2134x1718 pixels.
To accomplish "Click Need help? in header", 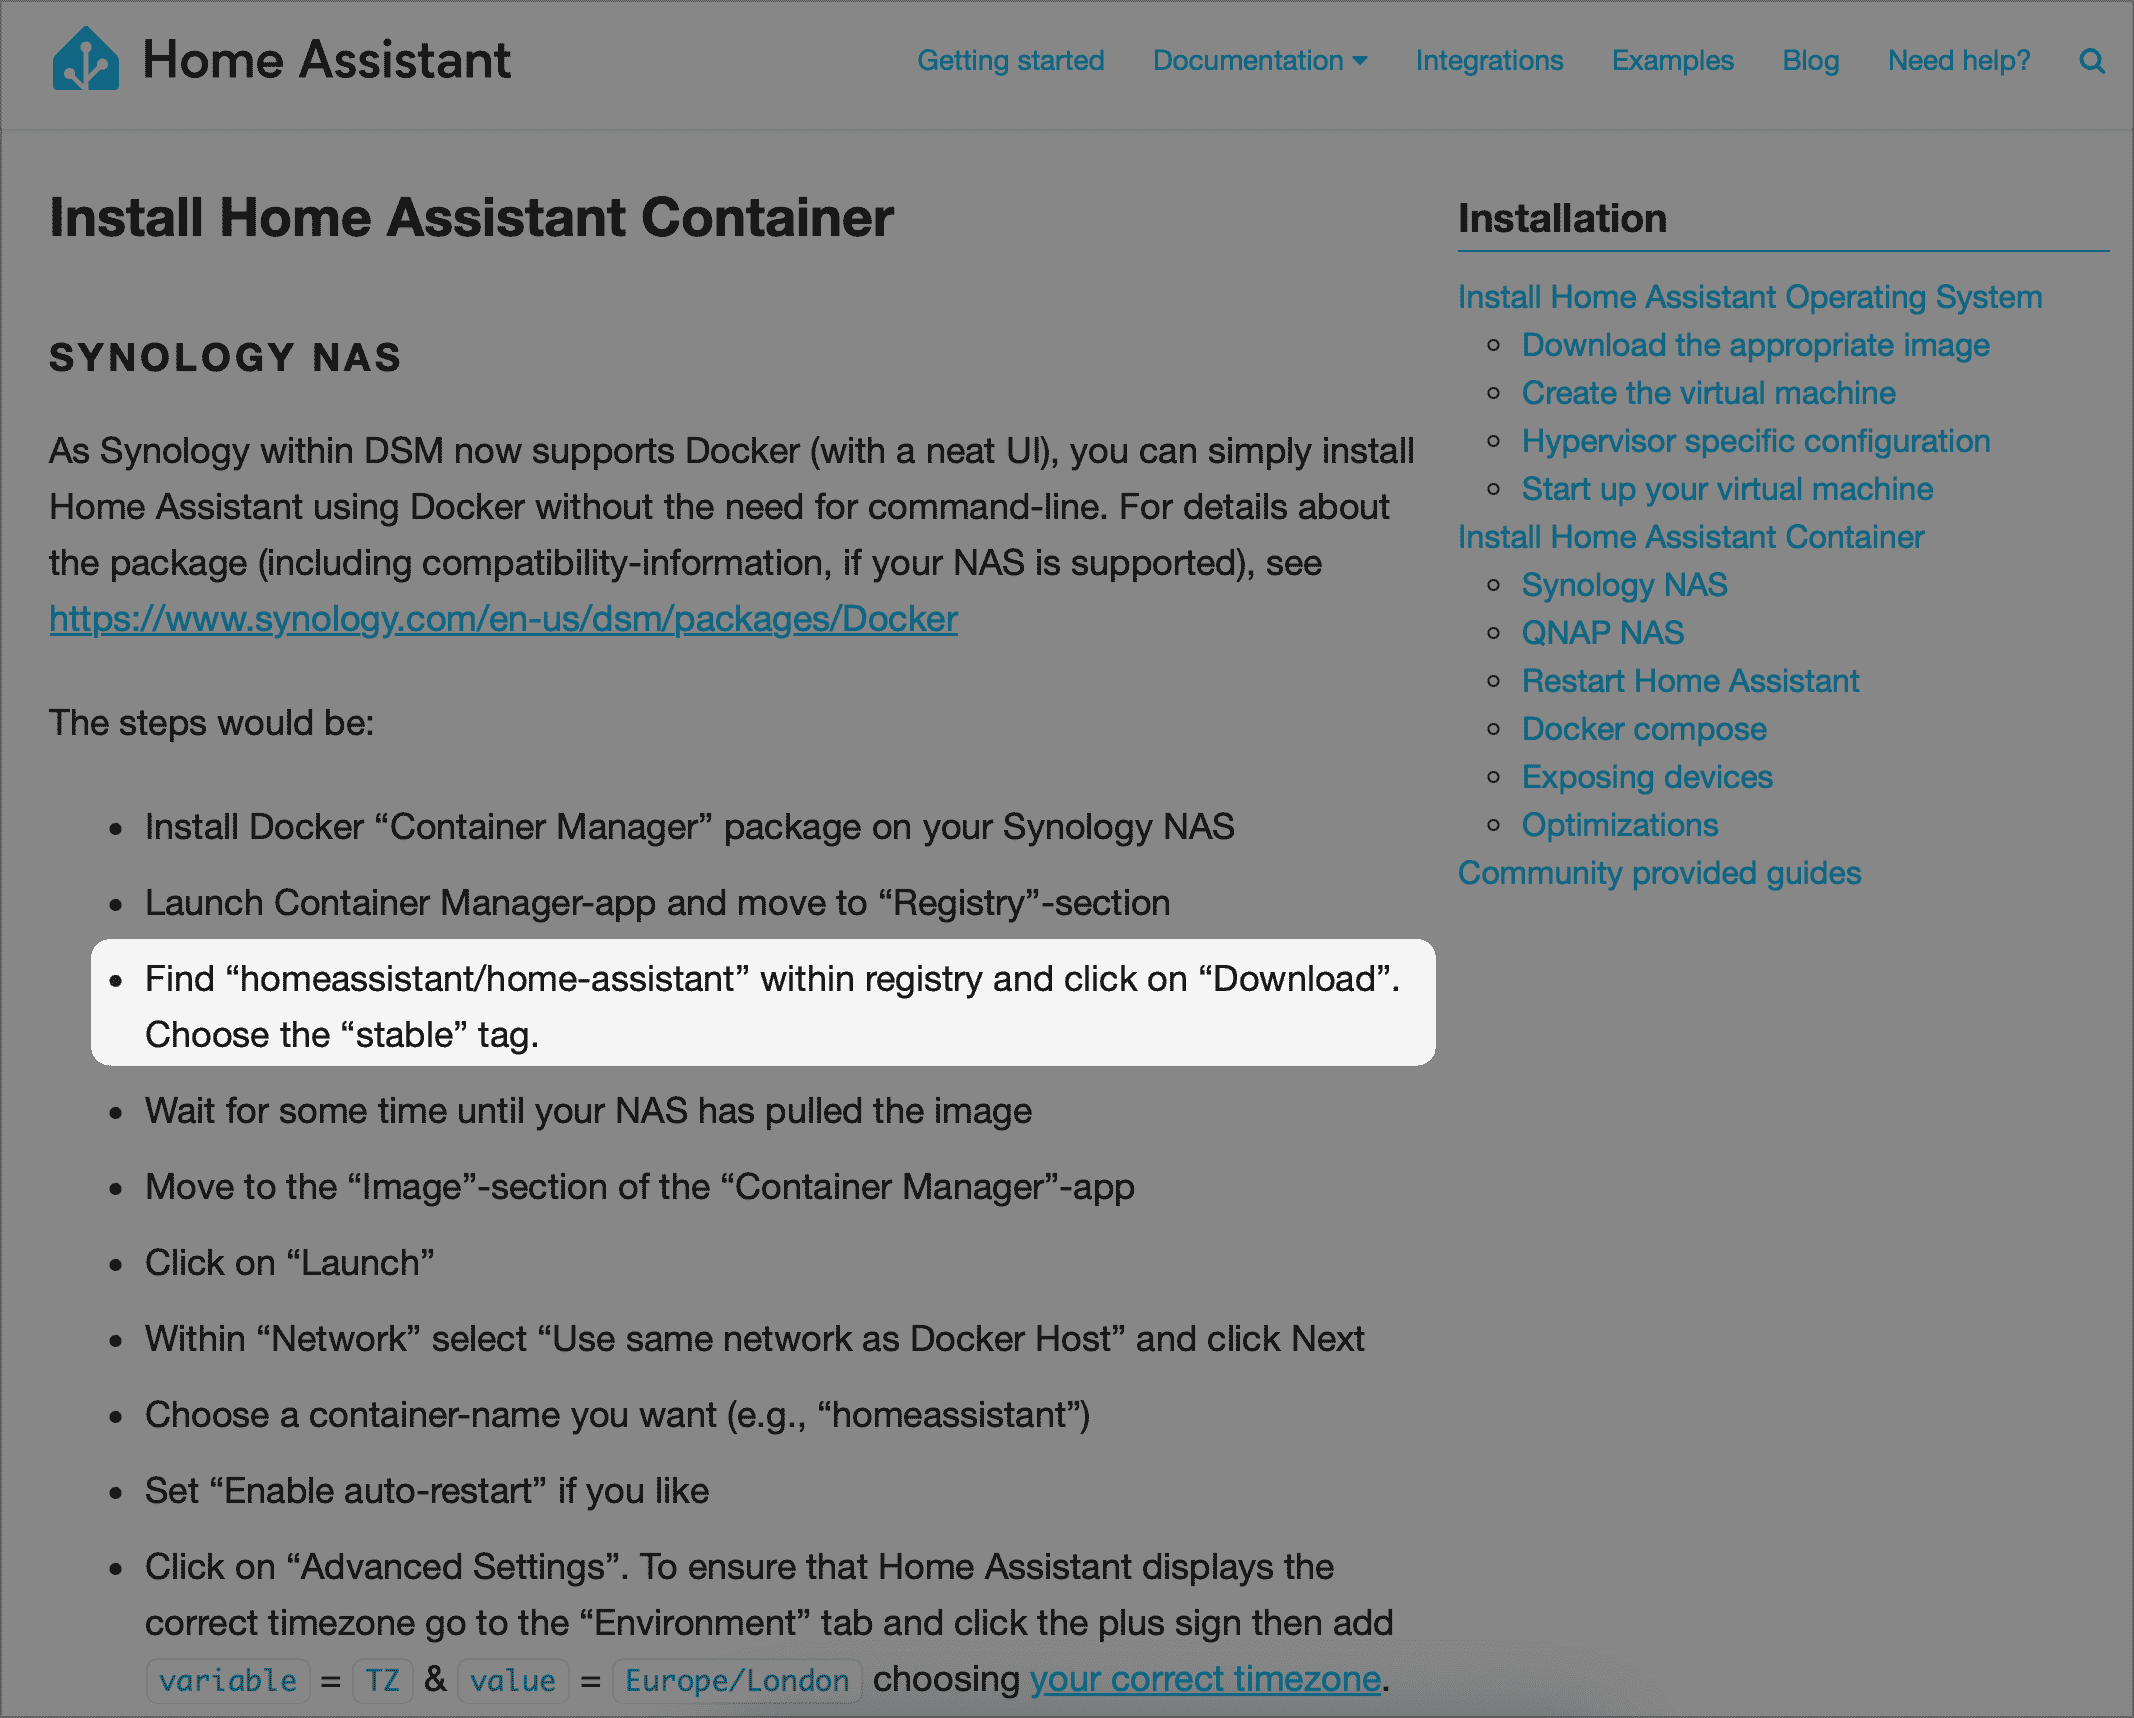I will tap(1958, 61).
